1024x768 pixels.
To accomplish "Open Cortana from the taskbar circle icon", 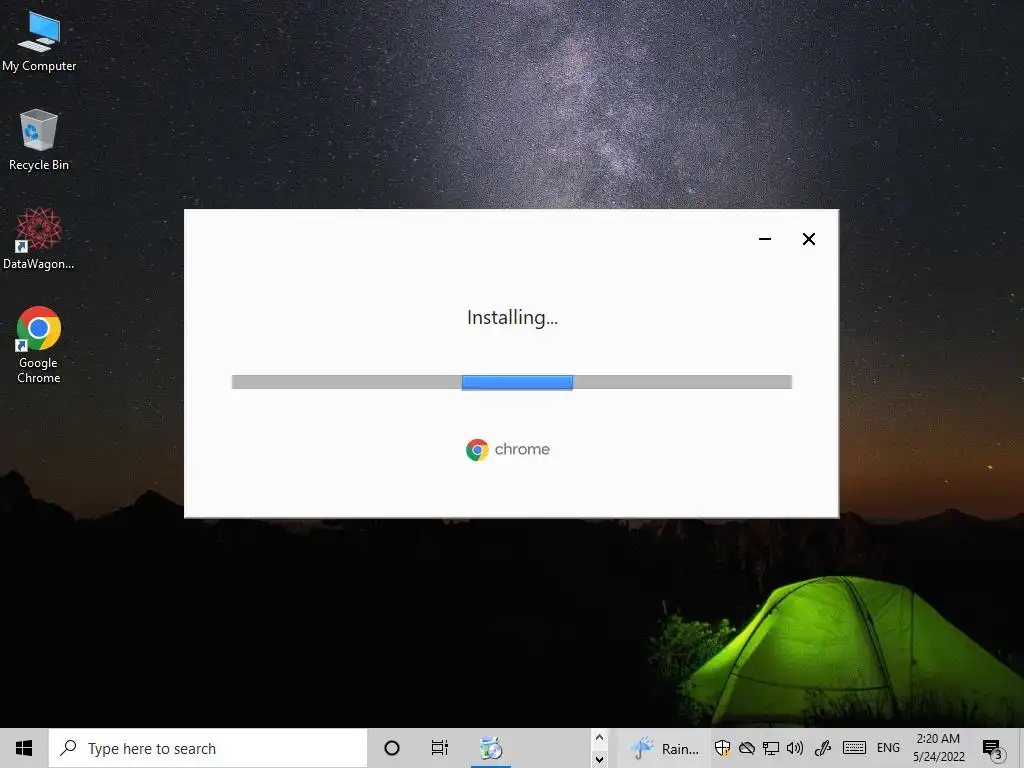I will click(392, 748).
